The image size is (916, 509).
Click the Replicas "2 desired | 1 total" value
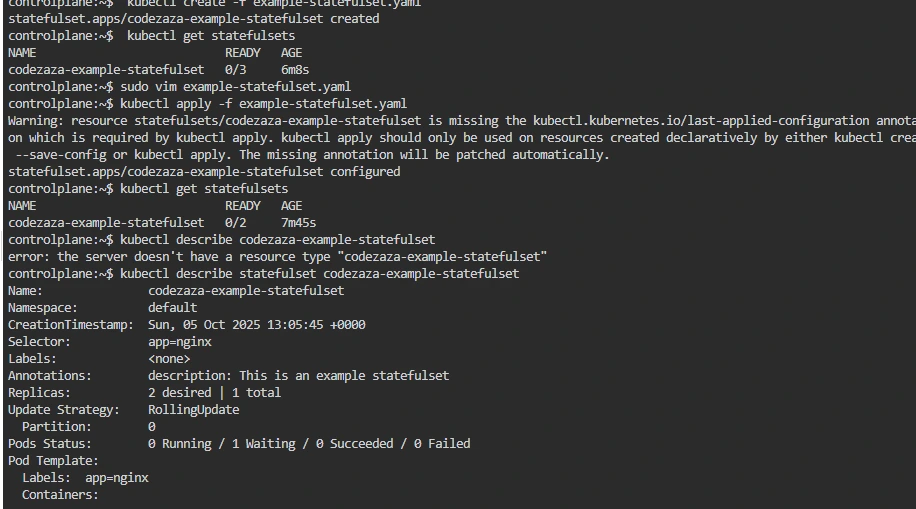click(214, 393)
